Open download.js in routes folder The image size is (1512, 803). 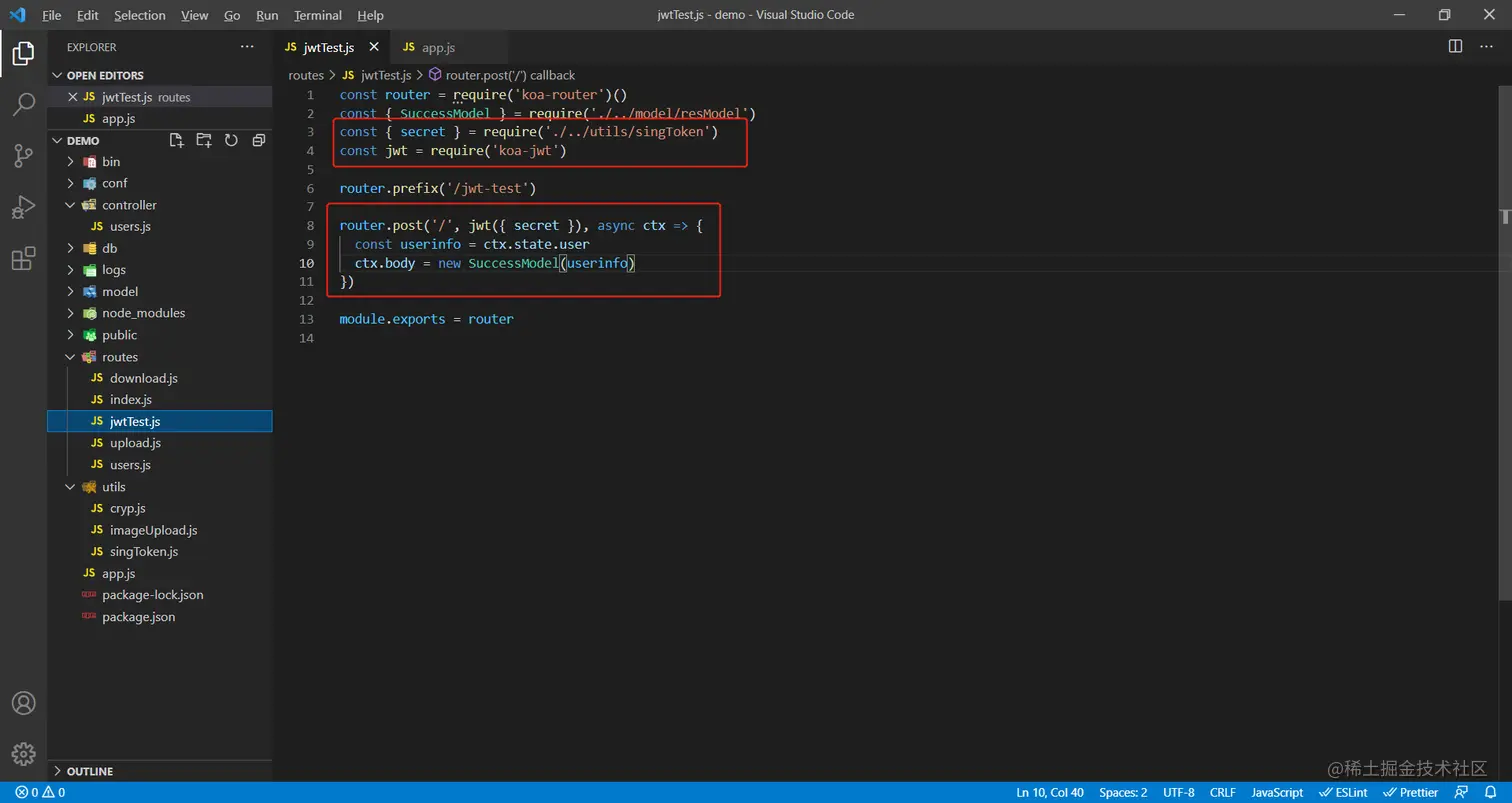coord(160,378)
